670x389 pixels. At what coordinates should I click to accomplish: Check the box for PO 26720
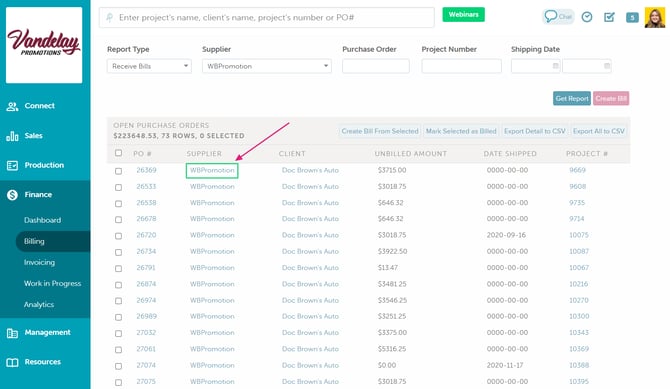pos(118,236)
